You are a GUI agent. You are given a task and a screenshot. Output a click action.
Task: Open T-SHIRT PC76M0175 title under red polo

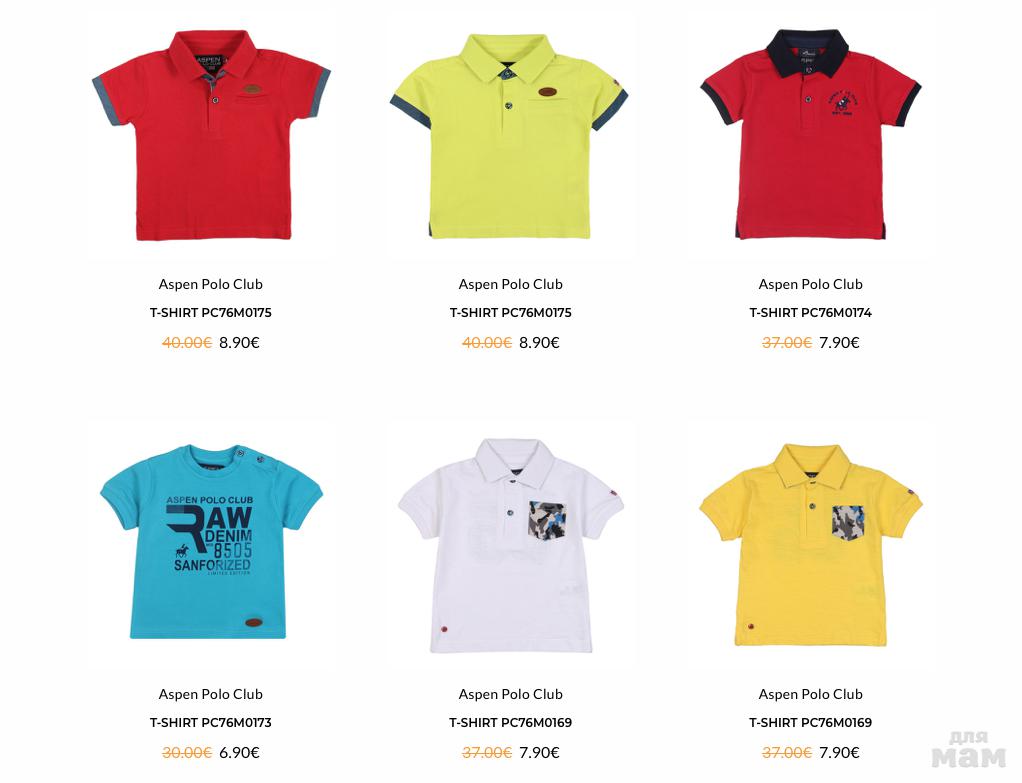pyautogui.click(x=211, y=313)
